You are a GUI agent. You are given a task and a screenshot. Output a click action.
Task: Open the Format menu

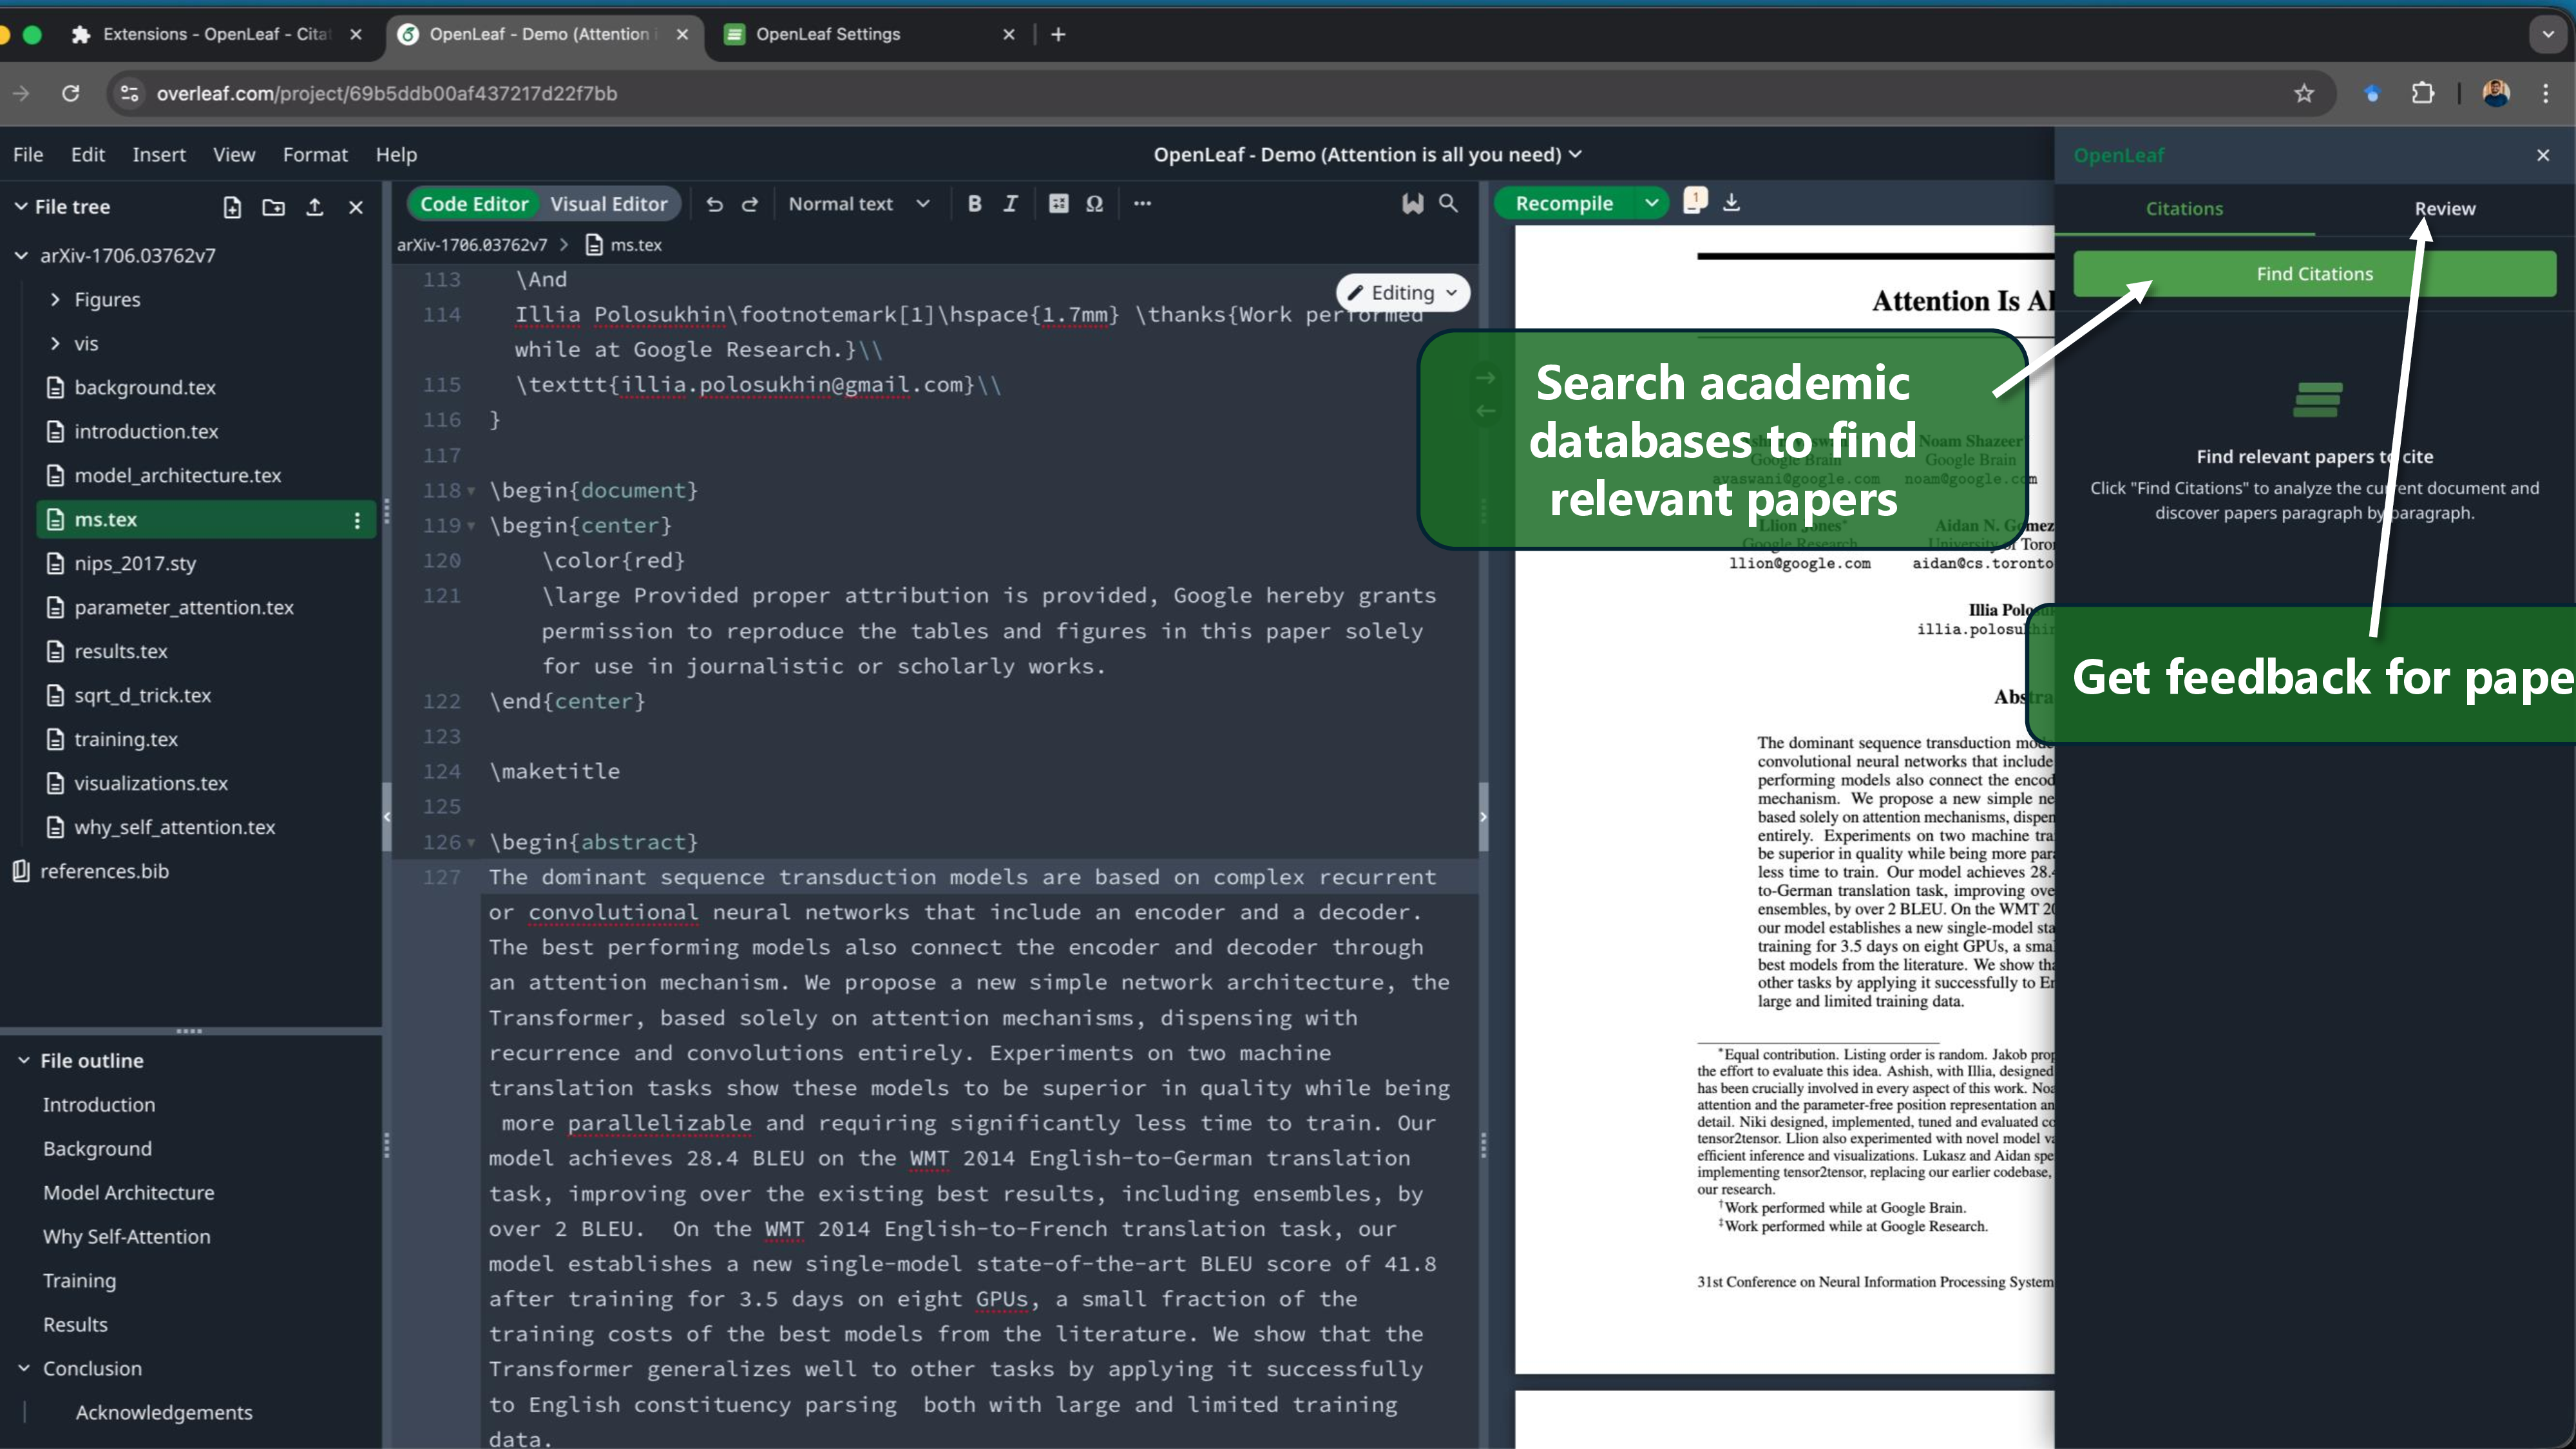click(315, 155)
